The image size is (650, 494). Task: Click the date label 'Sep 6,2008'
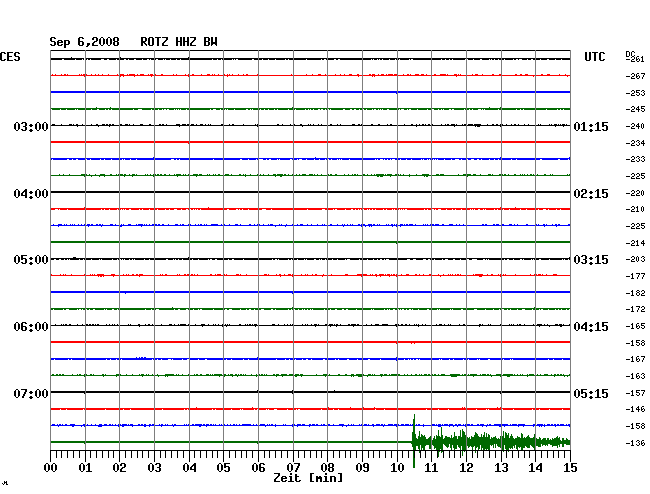point(84,42)
